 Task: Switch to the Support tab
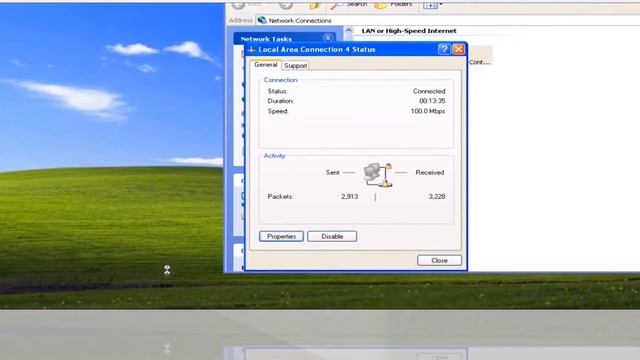[296, 66]
